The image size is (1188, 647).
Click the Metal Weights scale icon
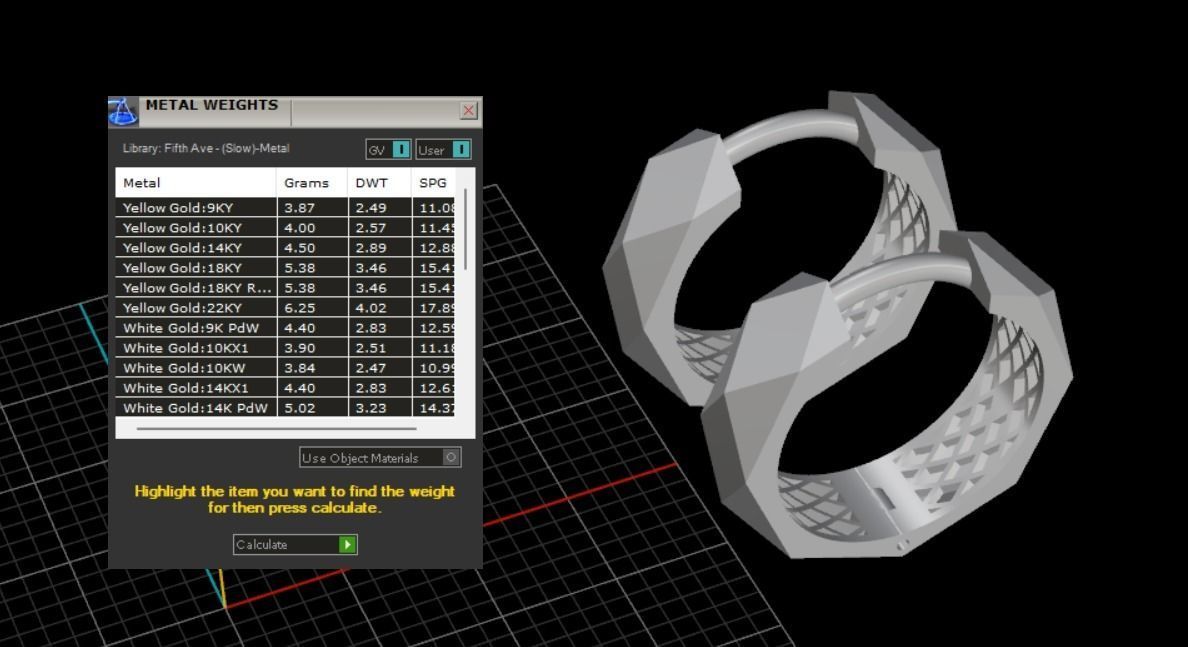(x=123, y=111)
